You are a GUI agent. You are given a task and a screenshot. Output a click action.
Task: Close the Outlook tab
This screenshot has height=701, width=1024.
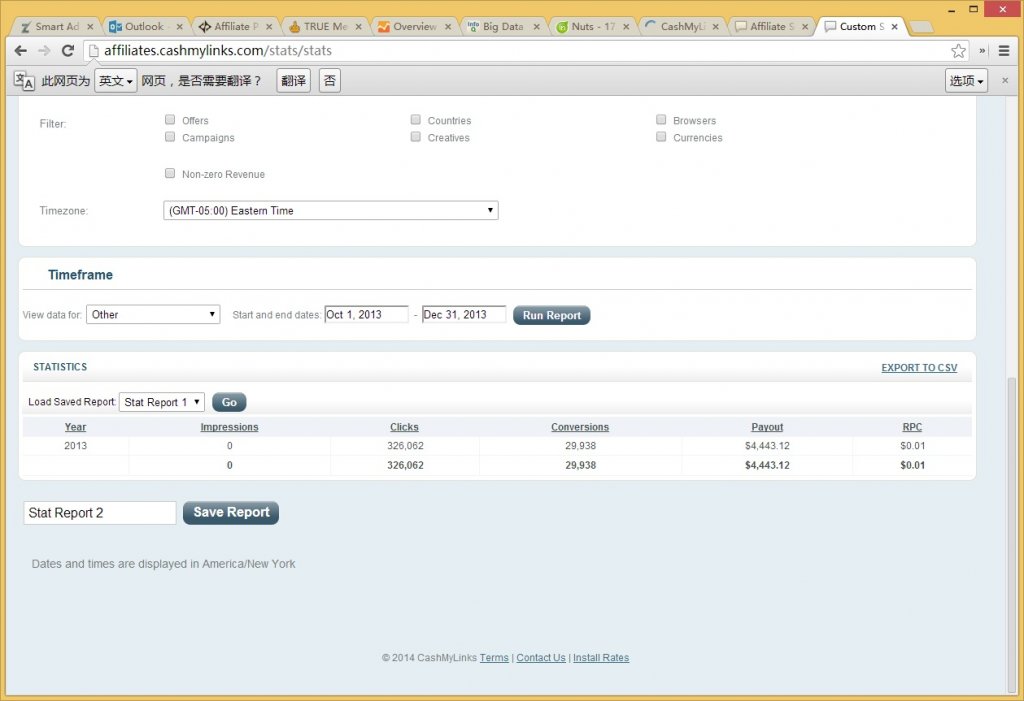[180, 27]
